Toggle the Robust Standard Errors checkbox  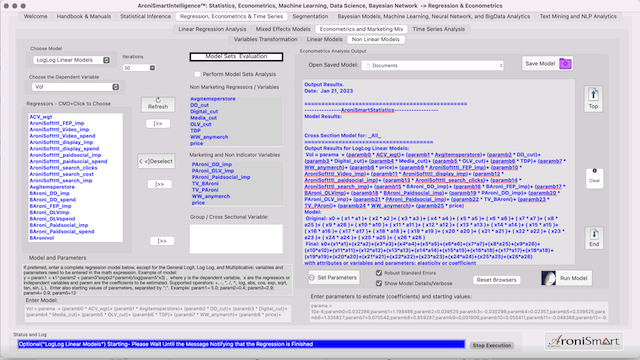[x=379, y=273]
